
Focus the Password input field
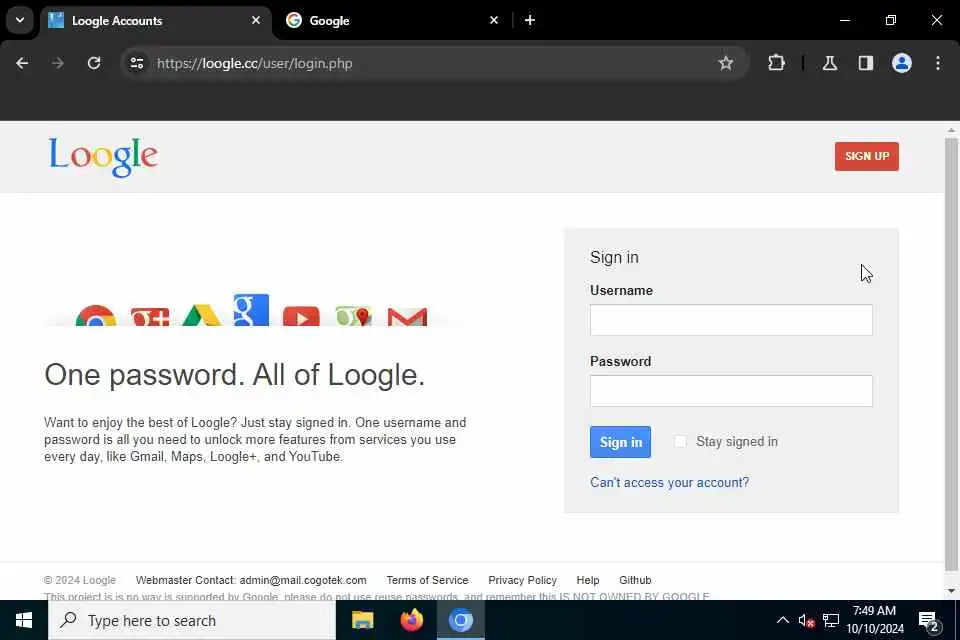tap(731, 391)
